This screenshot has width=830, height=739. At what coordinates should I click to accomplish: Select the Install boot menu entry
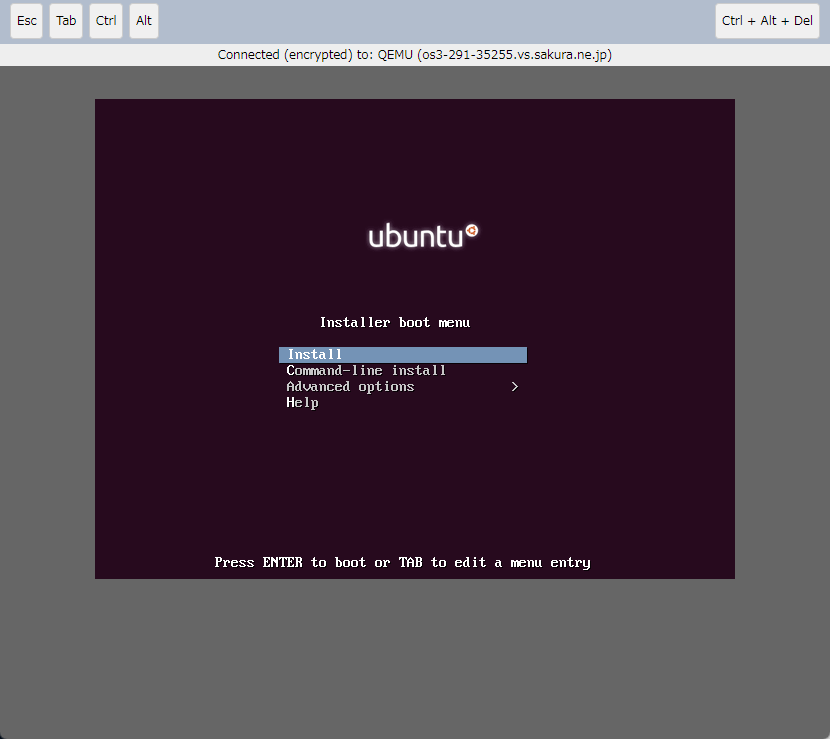[x=403, y=355]
